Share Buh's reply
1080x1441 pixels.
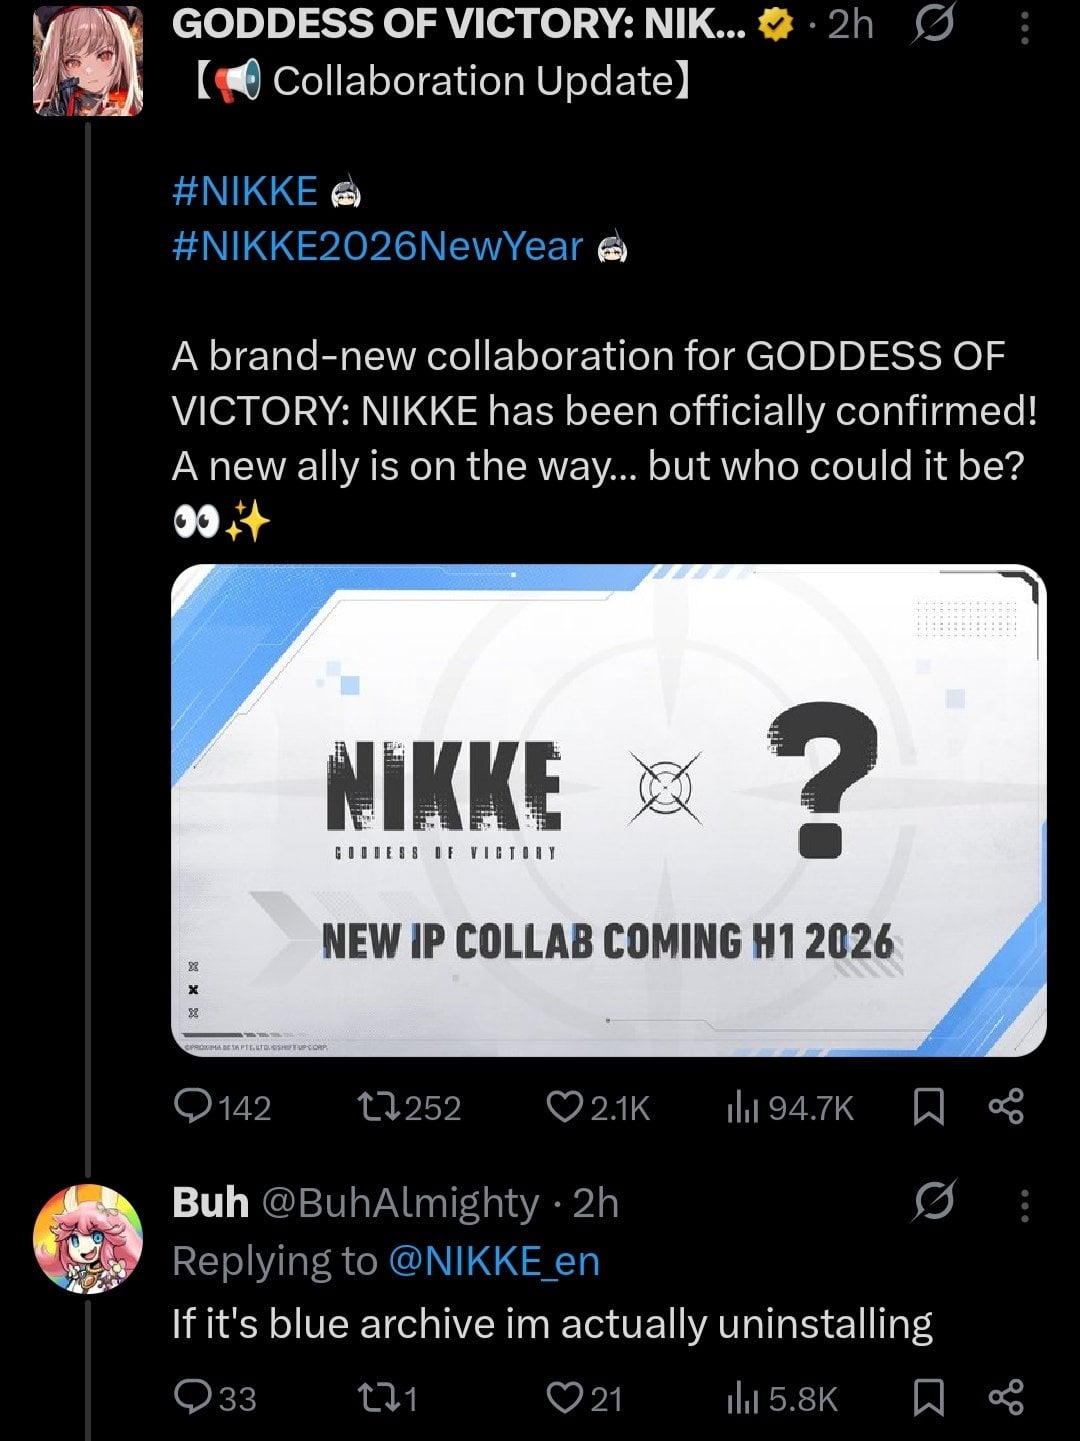pyautogui.click(x=1006, y=1398)
